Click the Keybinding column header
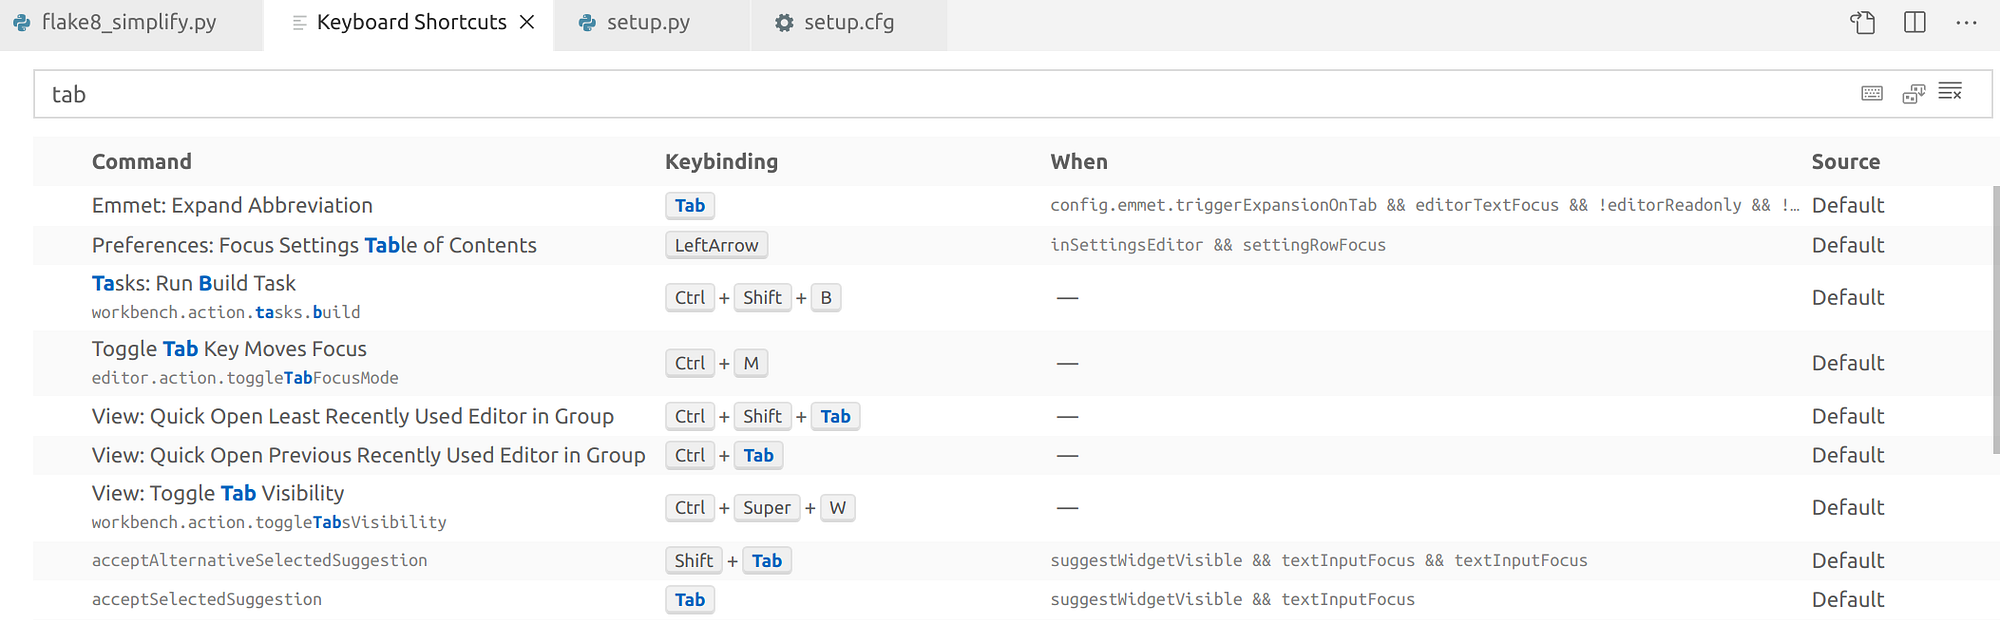This screenshot has height=620, width=2000. (721, 162)
